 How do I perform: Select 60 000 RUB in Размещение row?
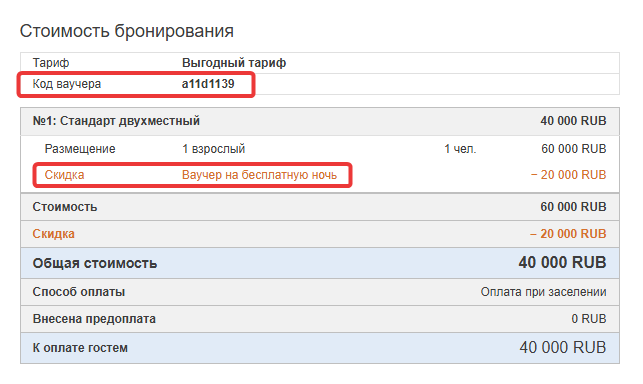point(573,149)
